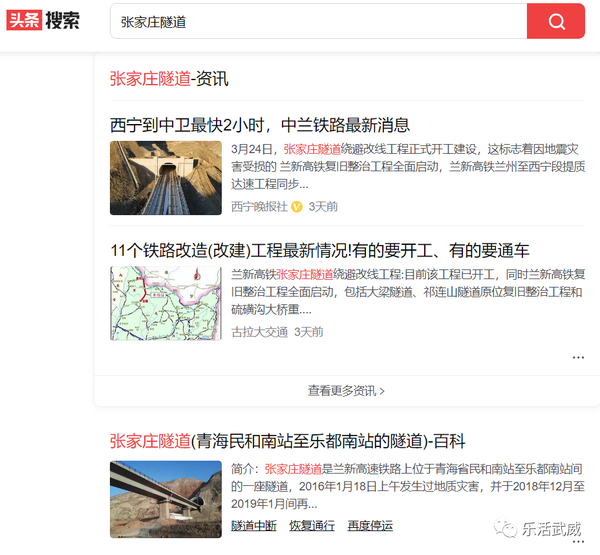
Task: Jump to 再度停运 section link
Action: [x=370, y=526]
